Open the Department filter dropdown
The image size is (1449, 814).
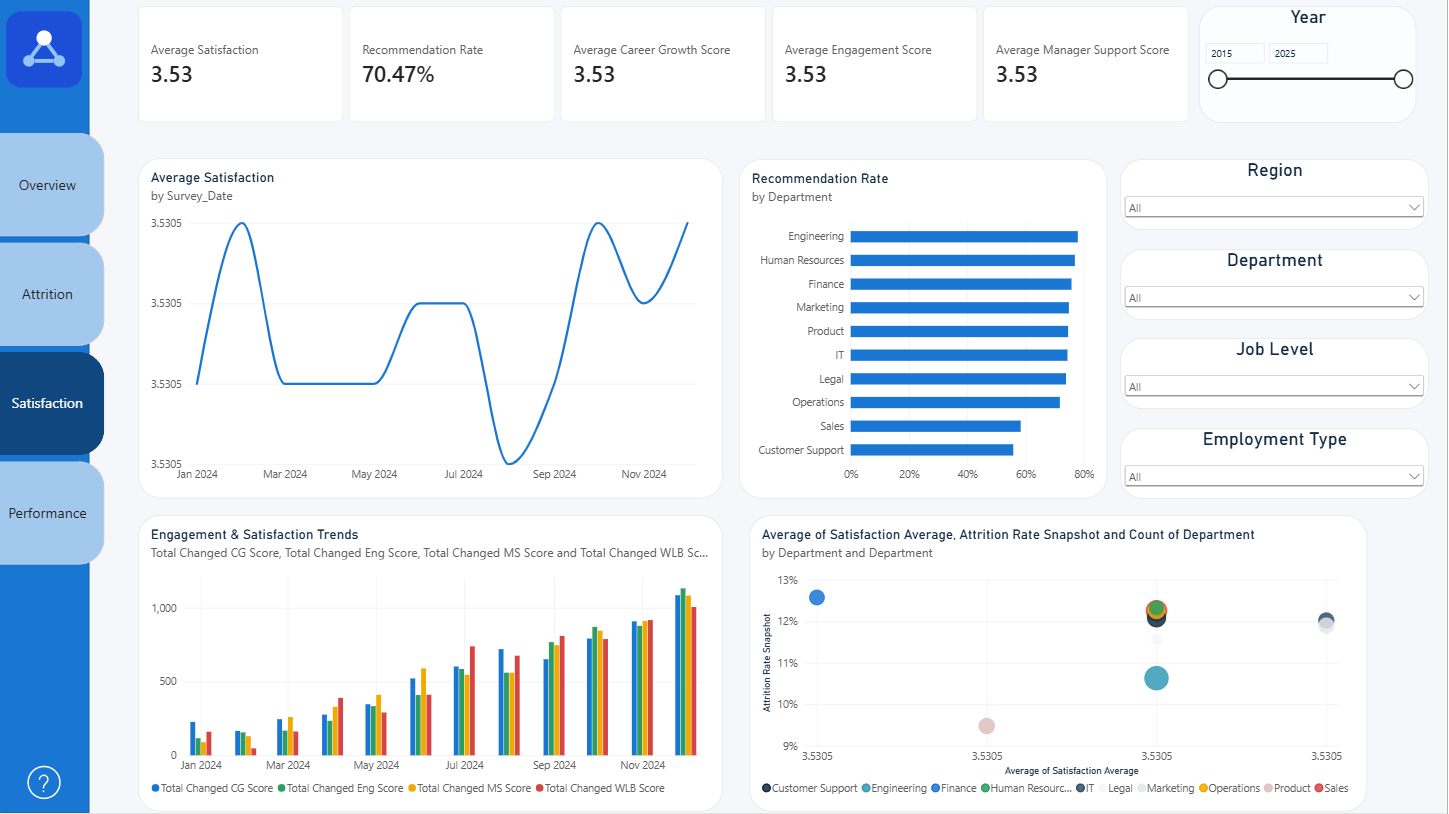(x=1274, y=297)
